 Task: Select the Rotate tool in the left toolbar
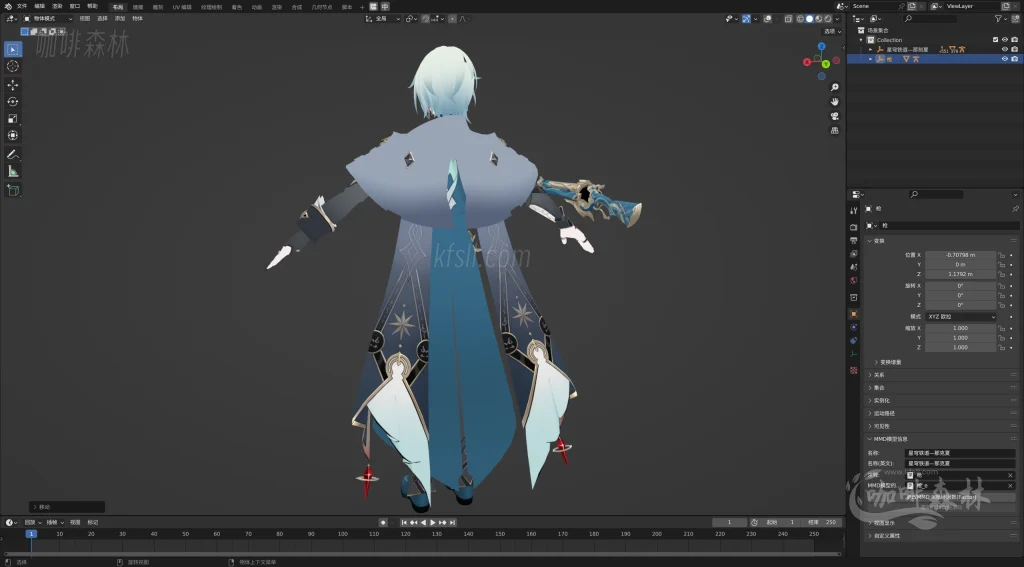(x=12, y=101)
